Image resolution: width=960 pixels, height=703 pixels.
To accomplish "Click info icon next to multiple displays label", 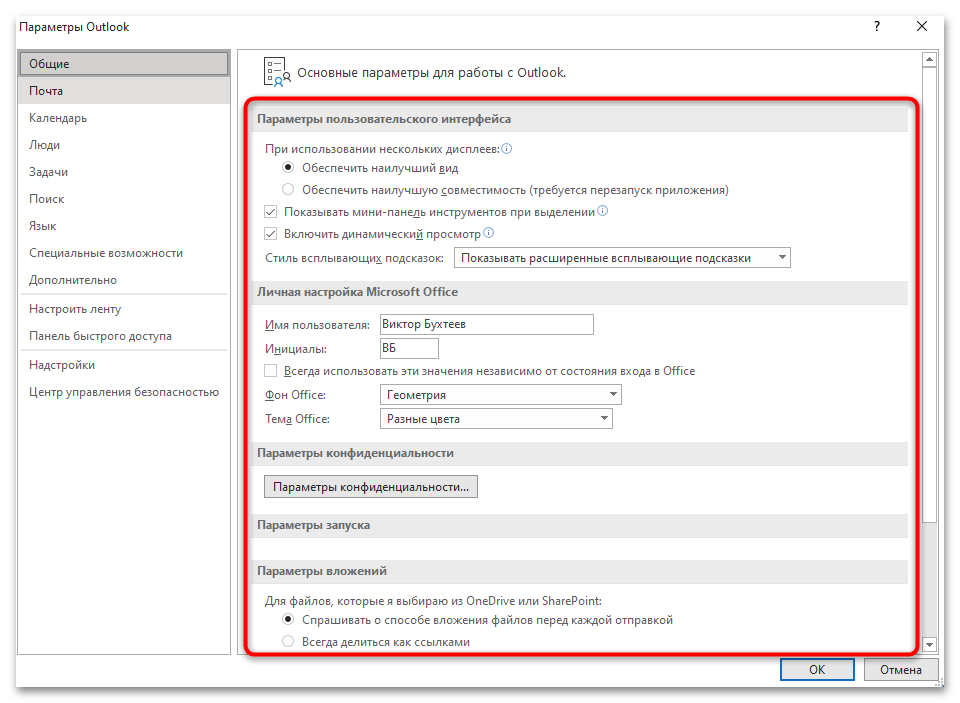I will [507, 149].
